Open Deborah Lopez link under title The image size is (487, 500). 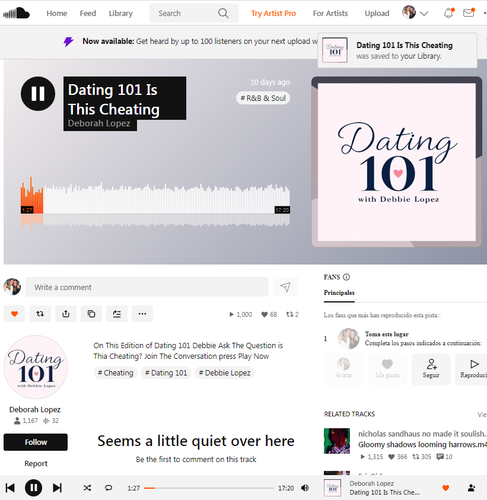[x=99, y=123]
